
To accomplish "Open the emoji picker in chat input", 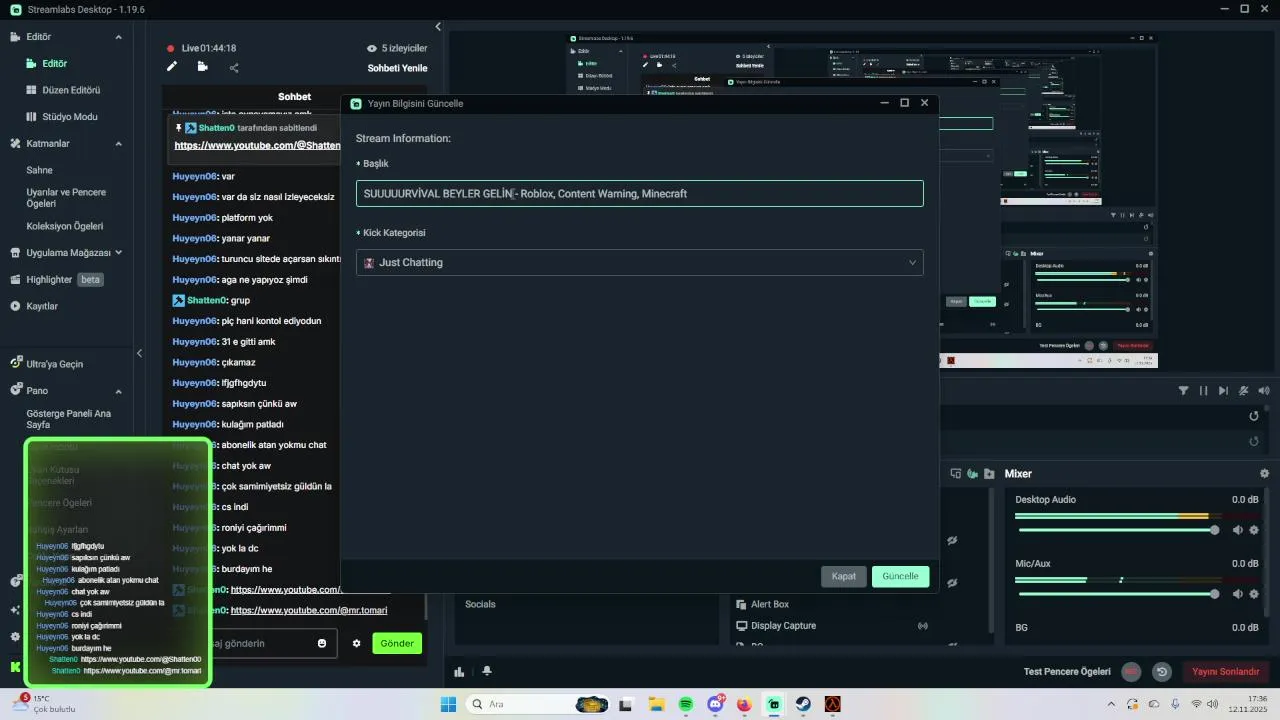I will (322, 643).
